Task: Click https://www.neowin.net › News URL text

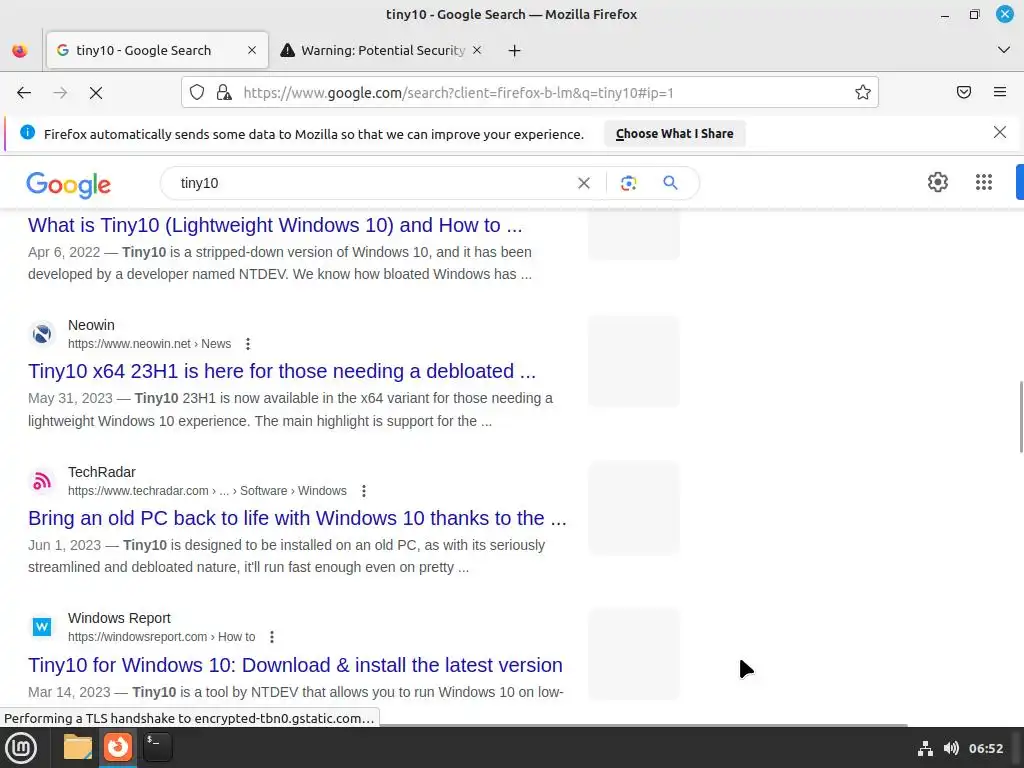Action: 150,344
